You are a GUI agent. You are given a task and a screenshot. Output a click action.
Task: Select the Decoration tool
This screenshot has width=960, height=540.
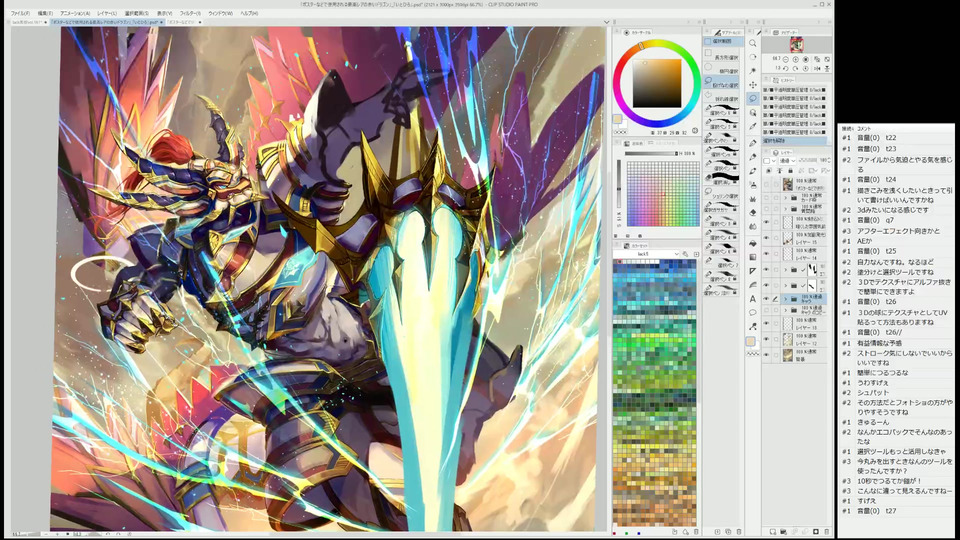coord(752,198)
